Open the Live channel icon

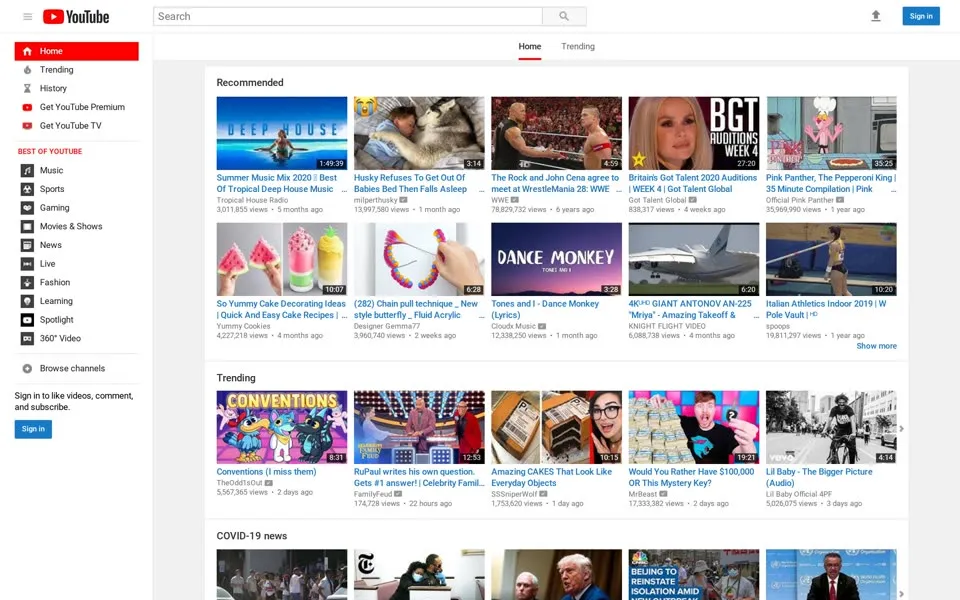[27, 264]
